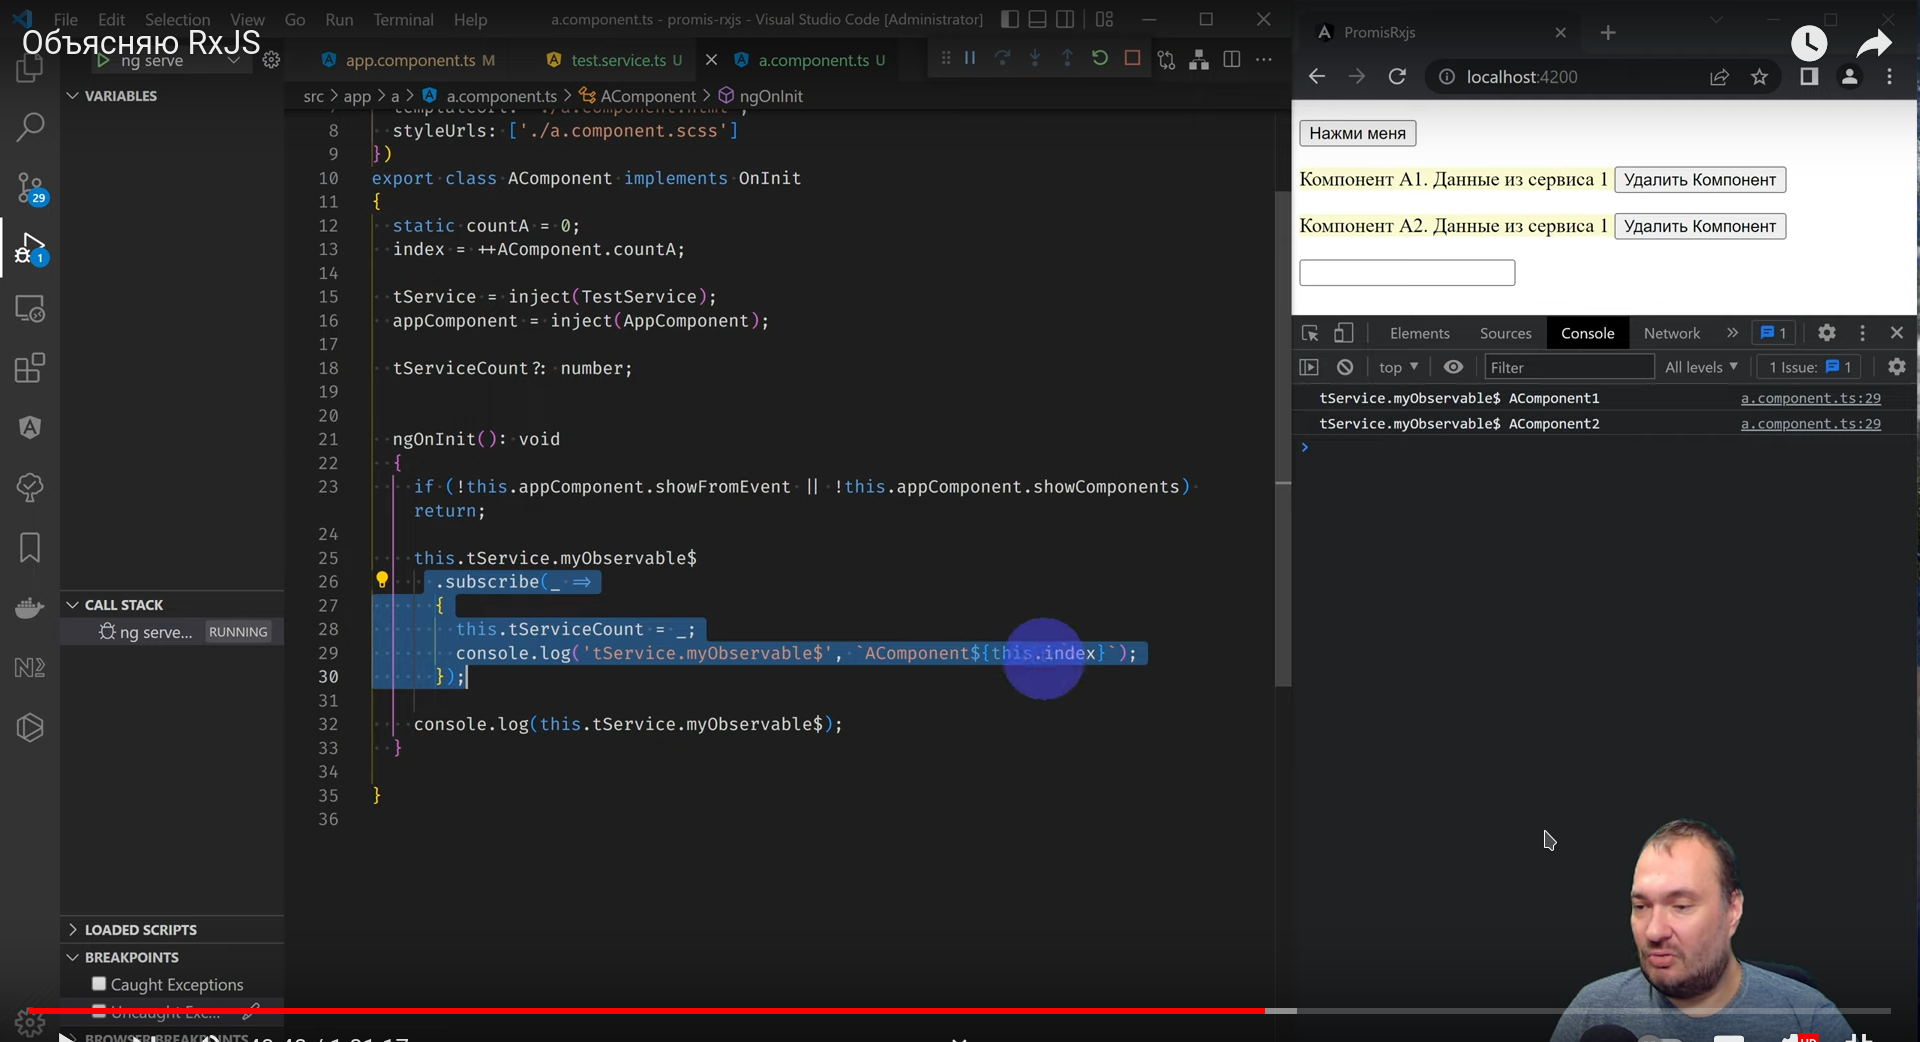Toggle console sidebar in DevTools
The image size is (1920, 1042).
pyautogui.click(x=1309, y=367)
